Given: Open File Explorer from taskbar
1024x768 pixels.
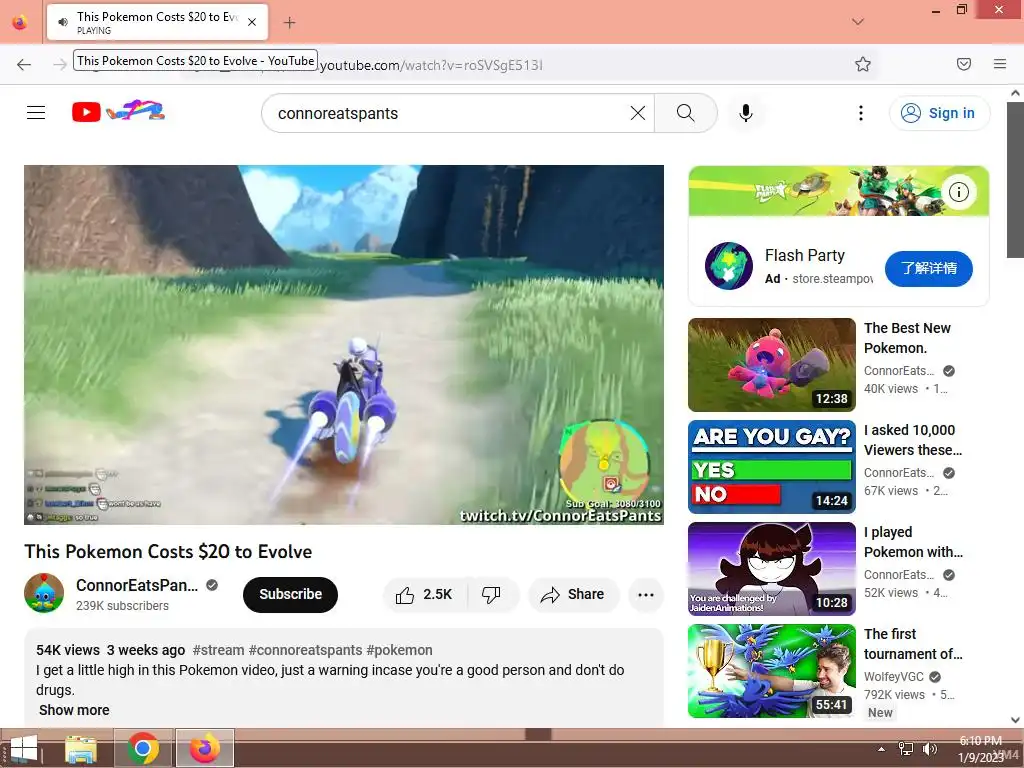Looking at the screenshot, I should pyautogui.click(x=81, y=748).
